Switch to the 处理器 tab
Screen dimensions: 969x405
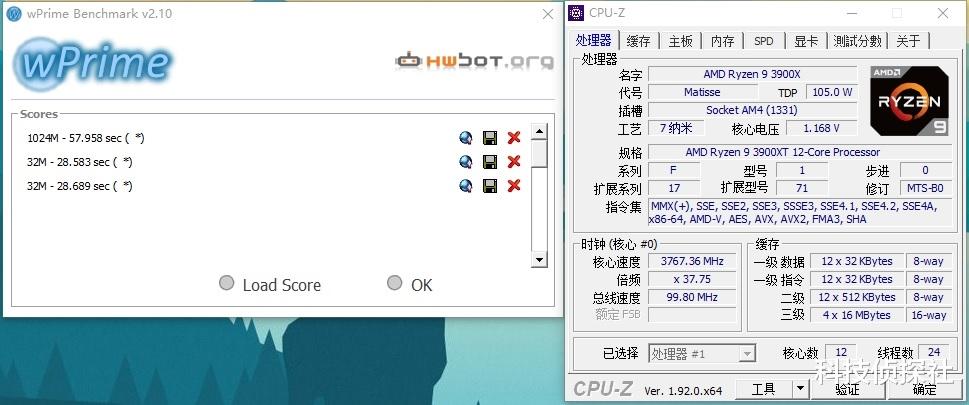tap(593, 41)
